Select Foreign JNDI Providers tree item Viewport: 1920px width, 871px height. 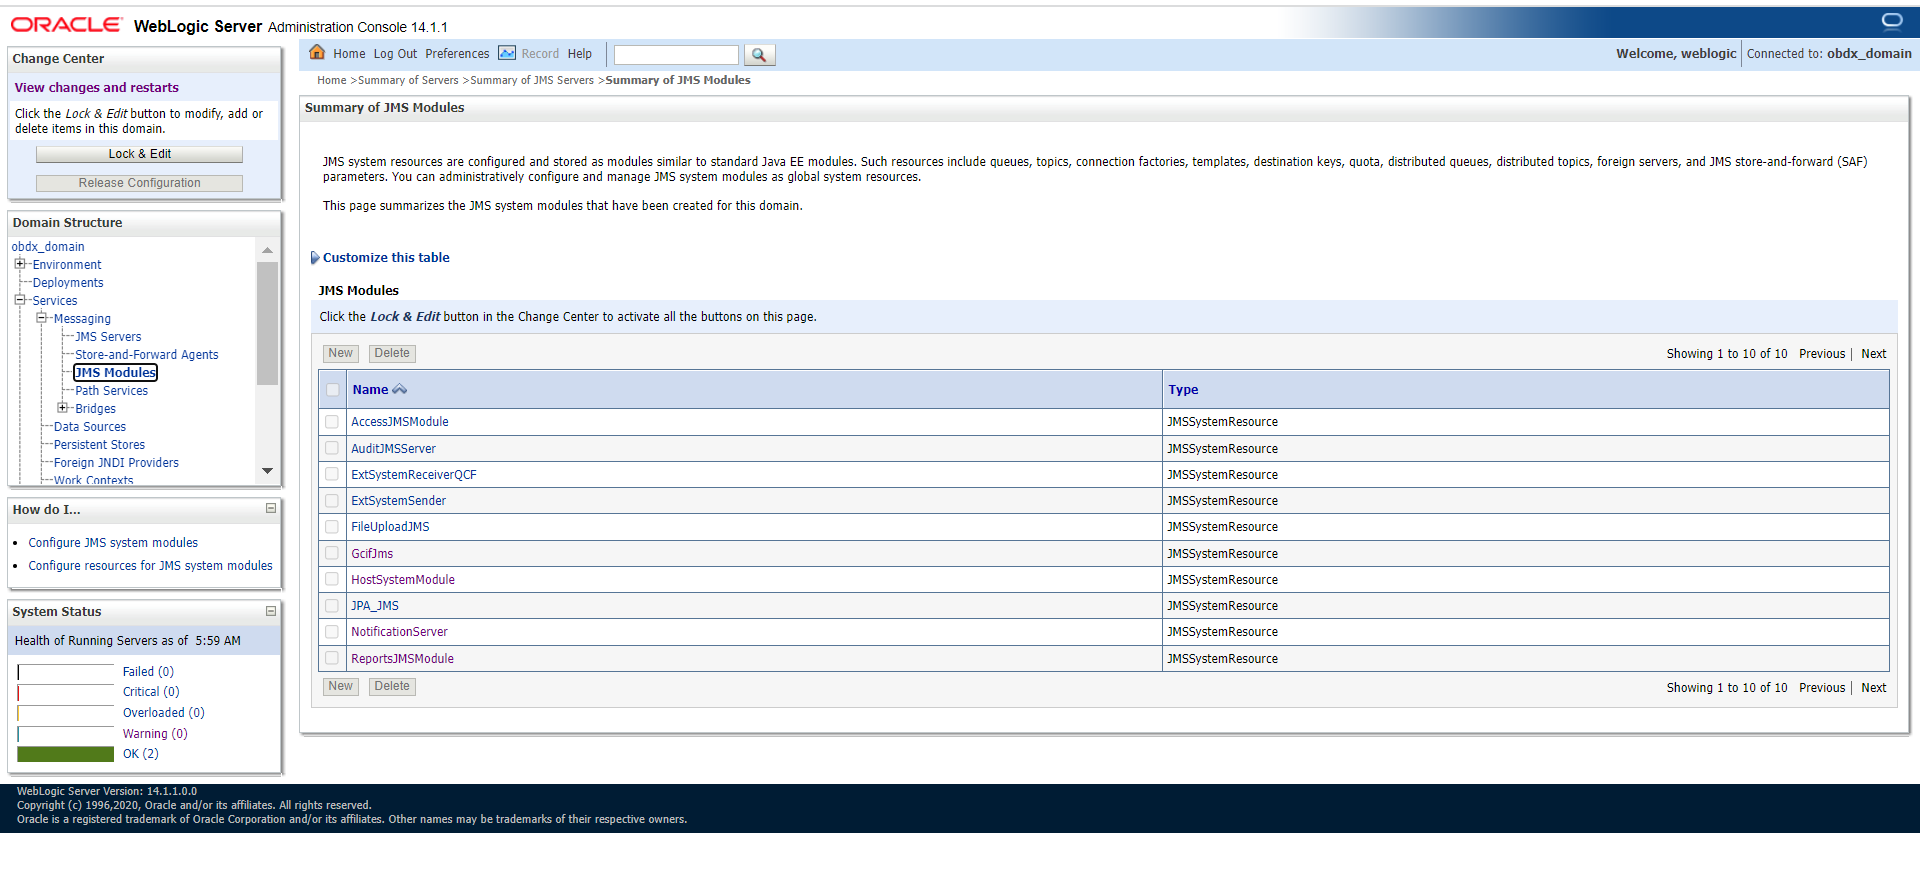(116, 463)
